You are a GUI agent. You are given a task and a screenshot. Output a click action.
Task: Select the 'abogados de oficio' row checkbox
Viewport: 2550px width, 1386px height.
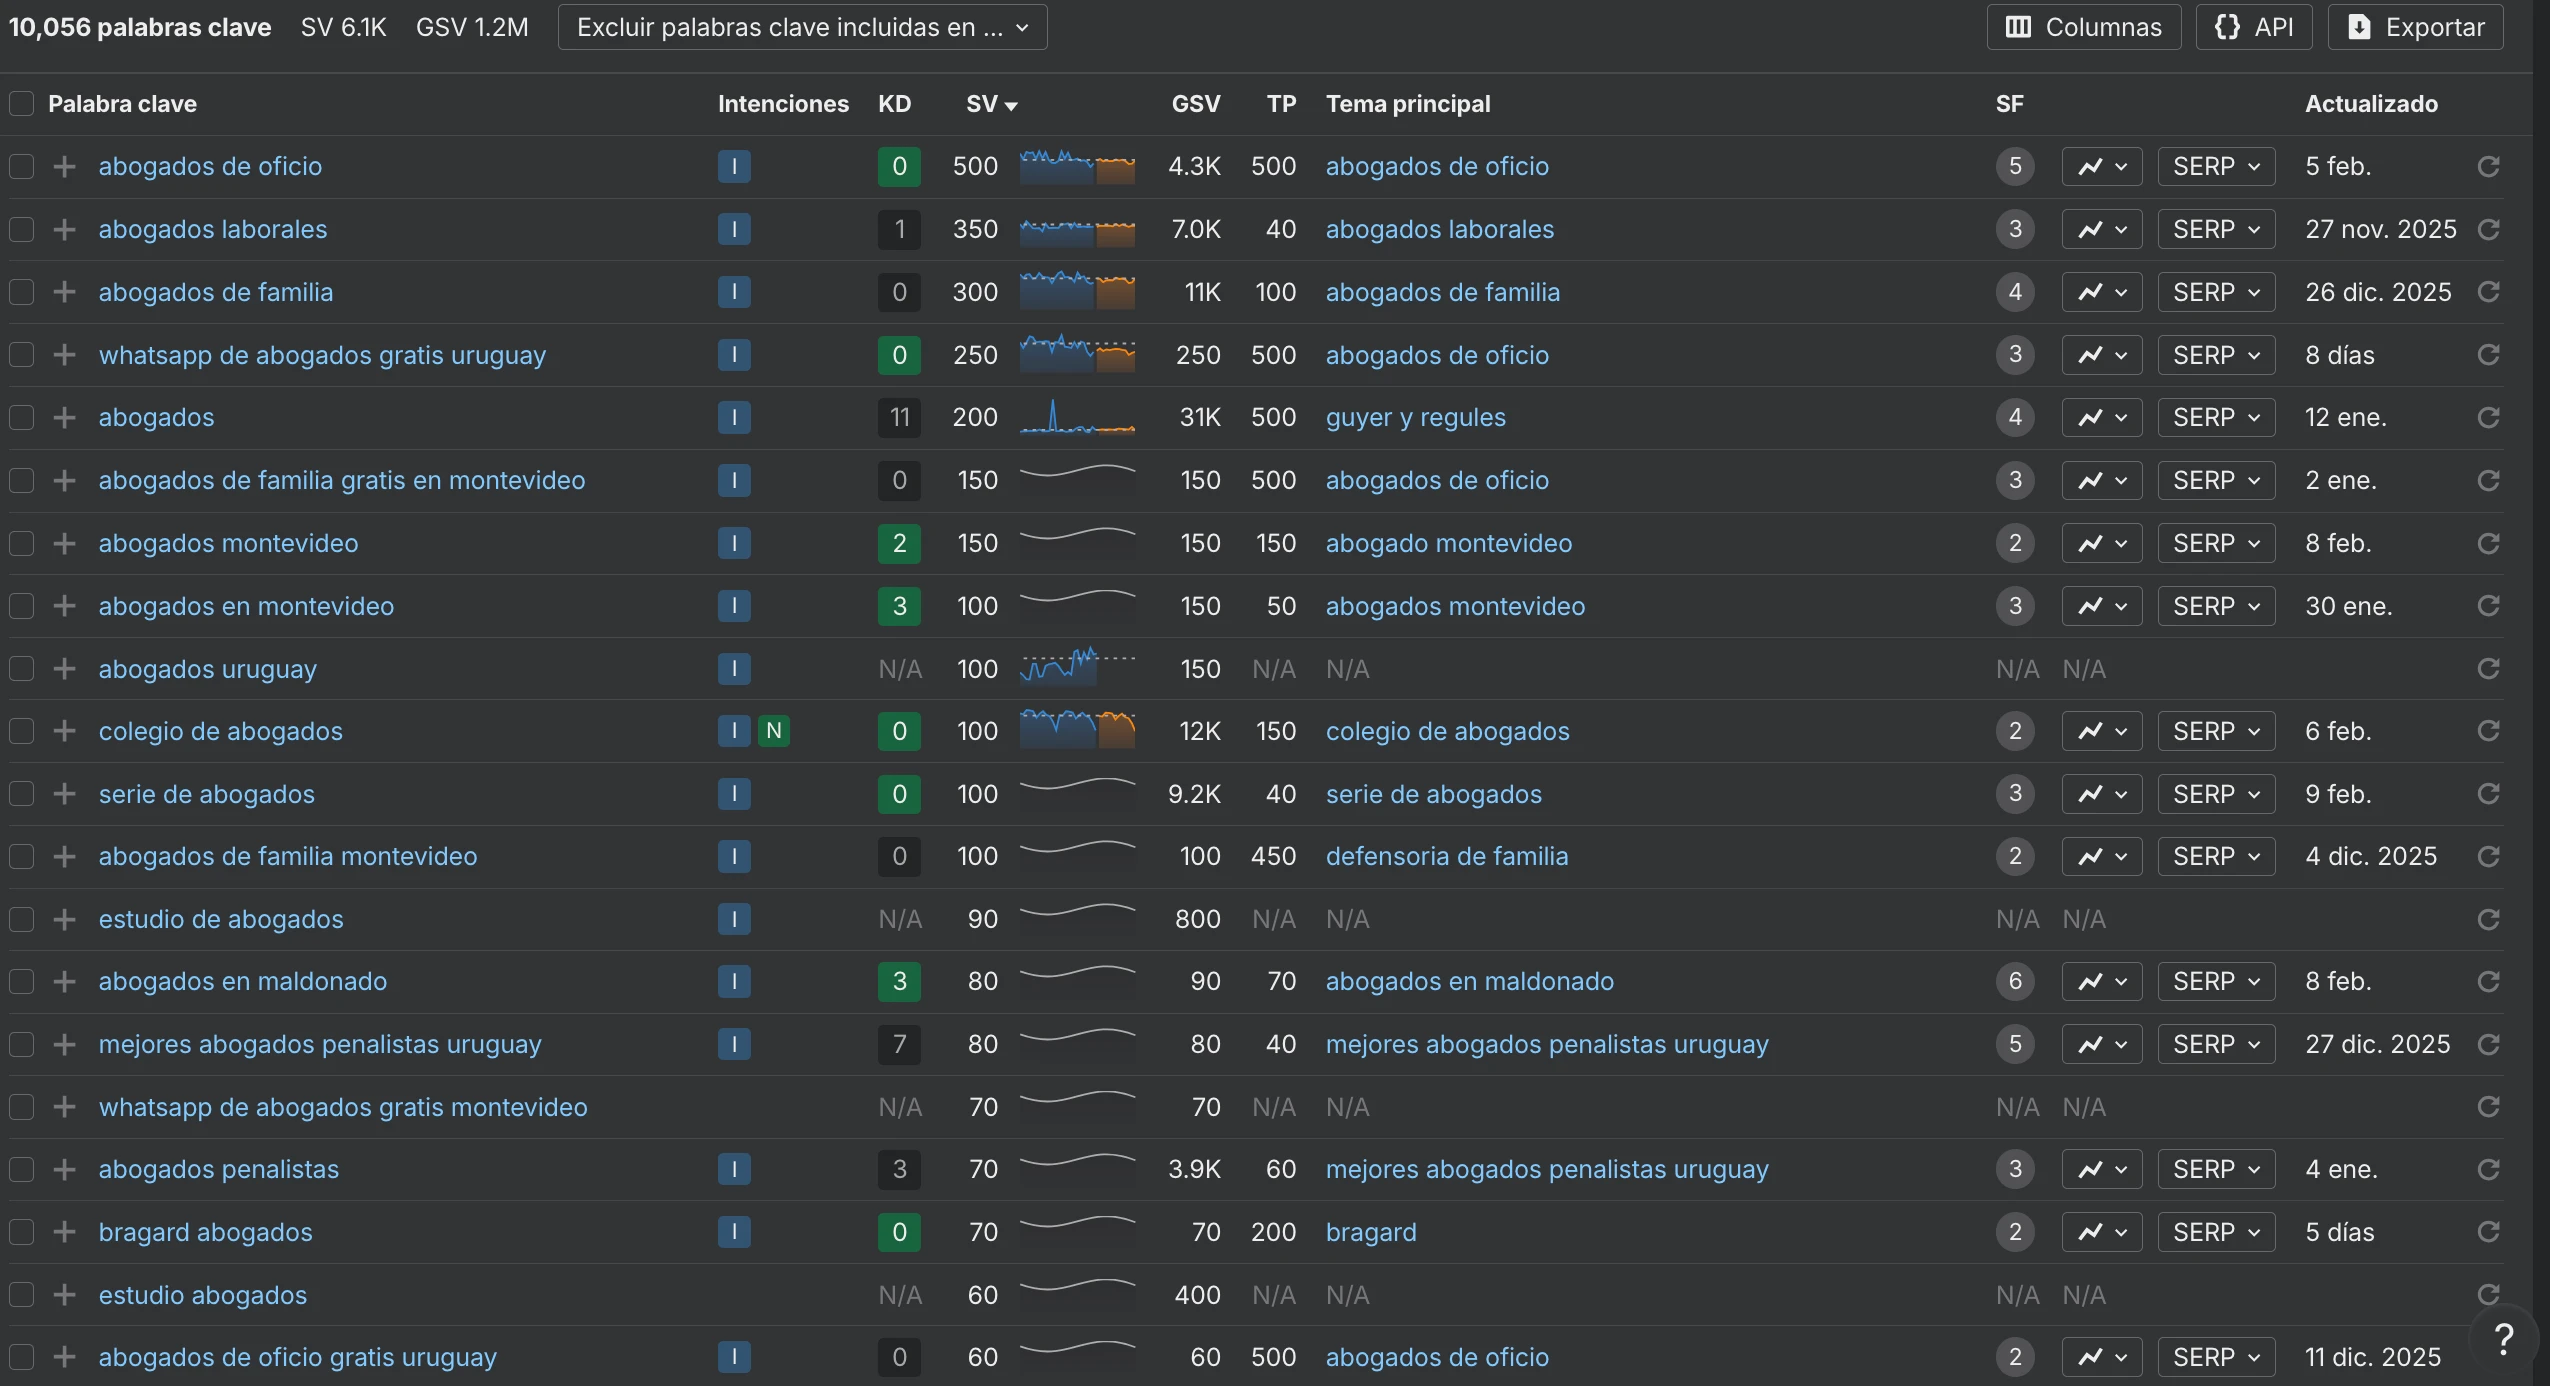21,166
